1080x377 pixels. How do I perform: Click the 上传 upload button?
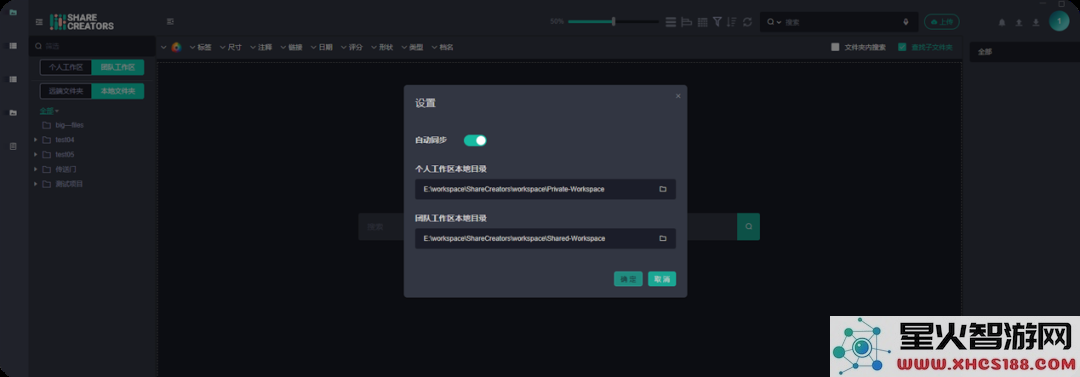942,22
